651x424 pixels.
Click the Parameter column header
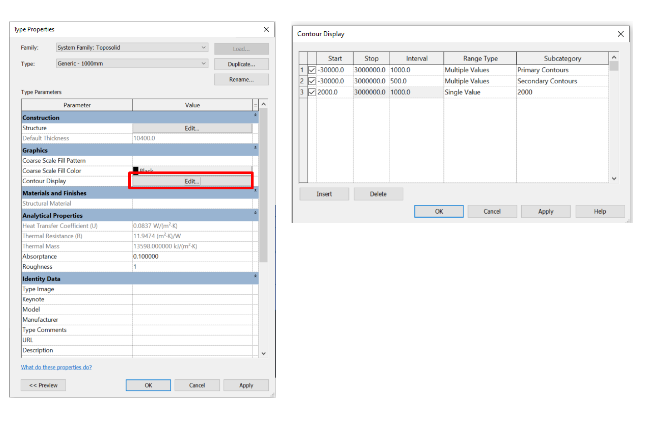(77, 105)
